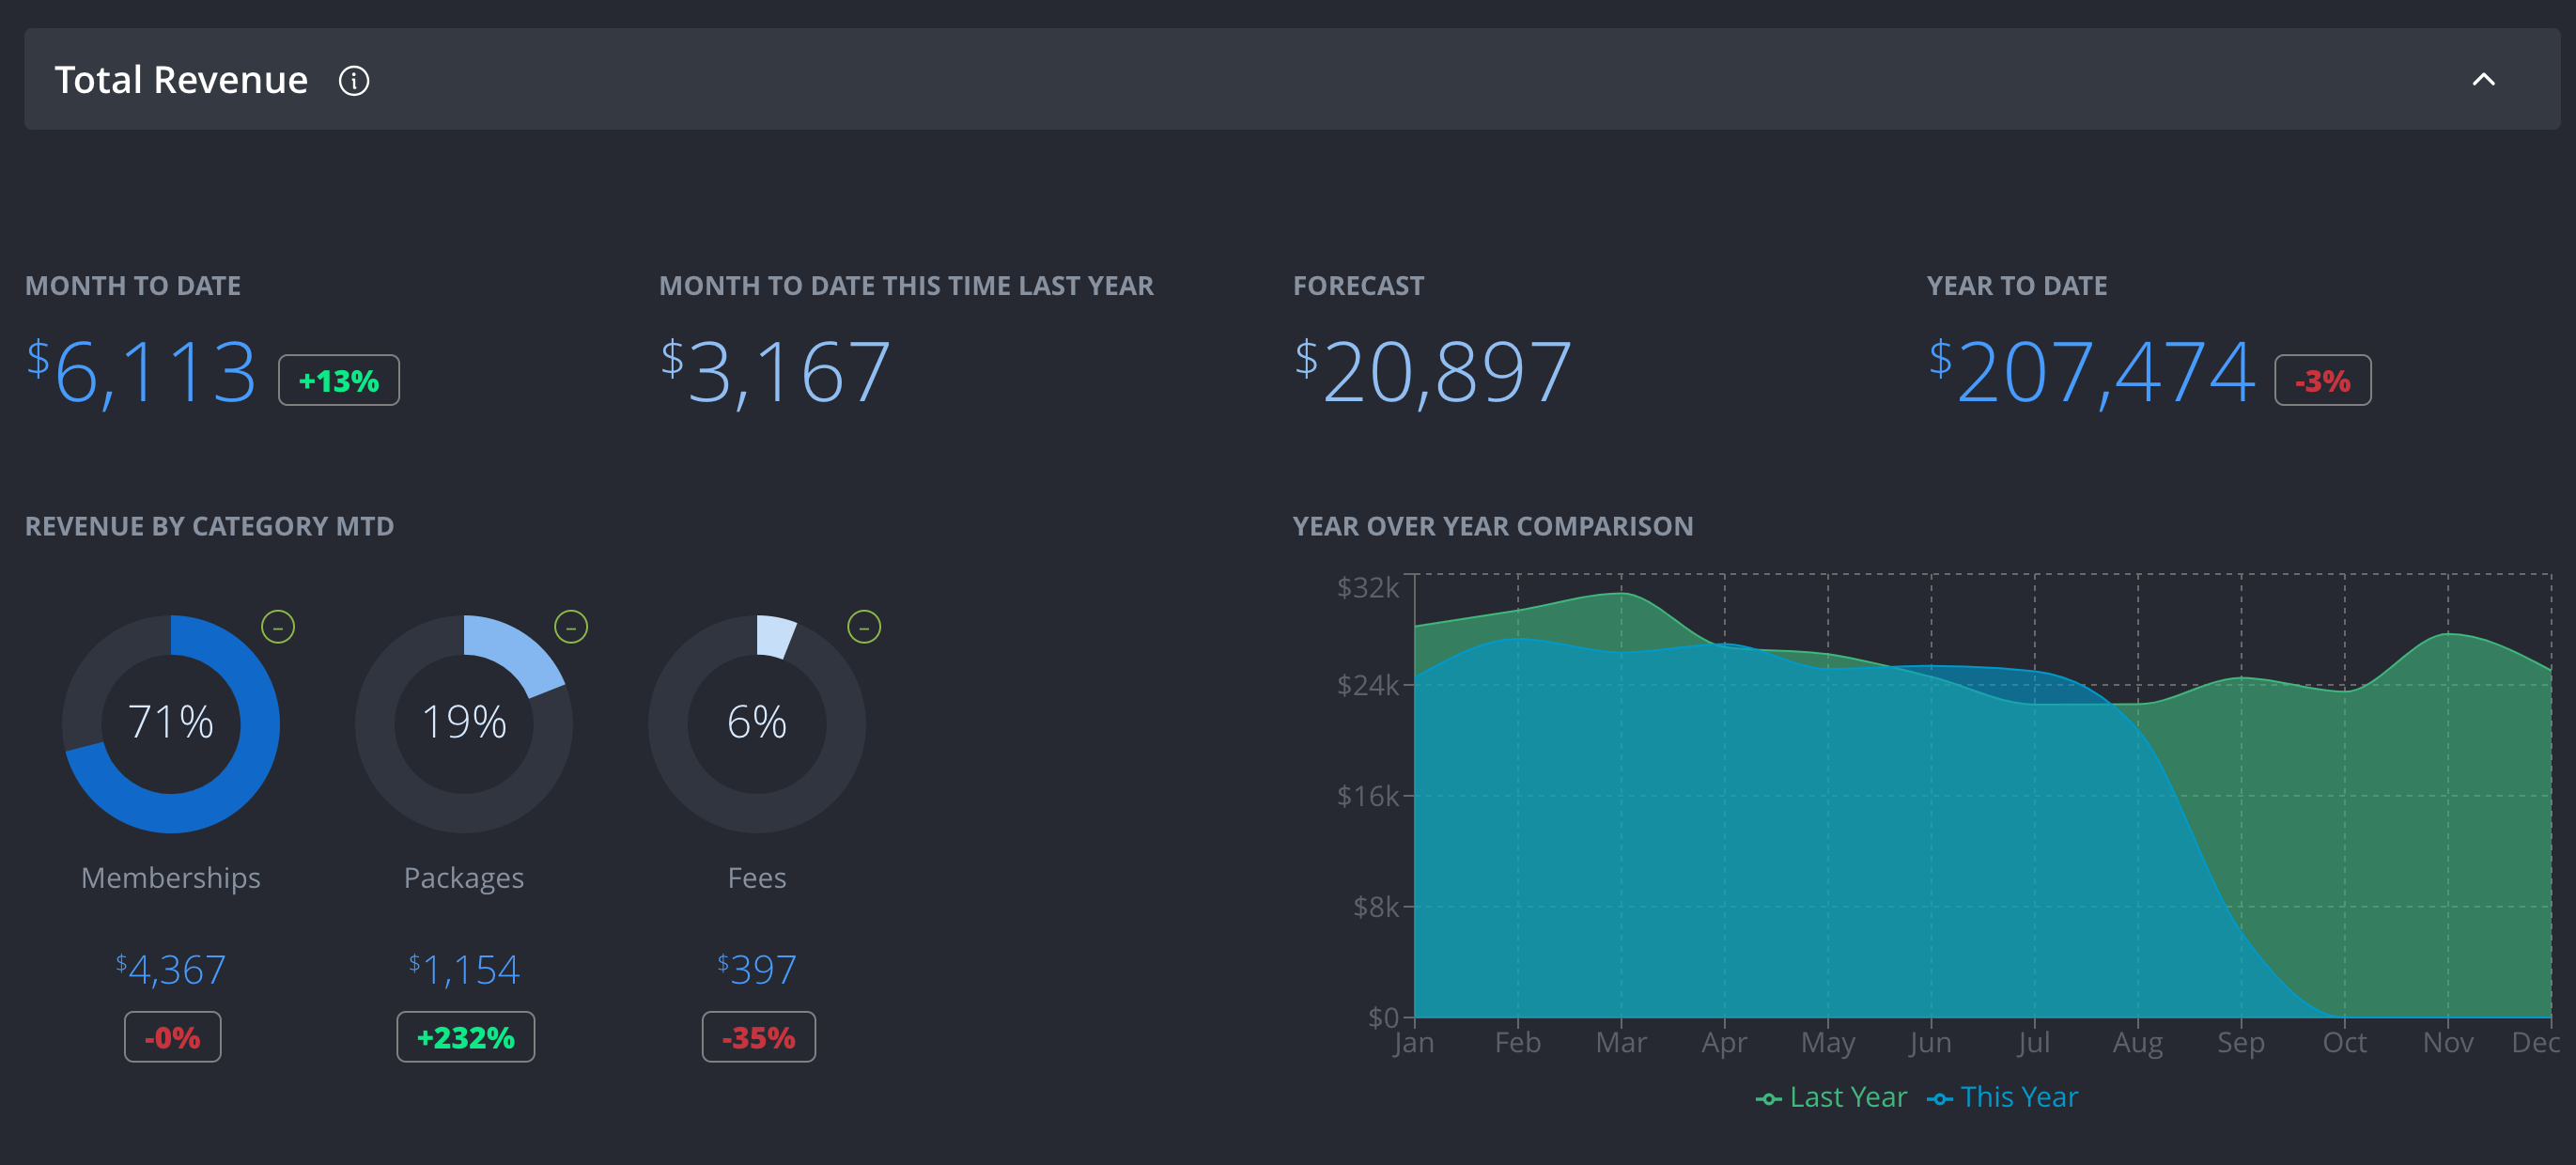Click the $1,154 Packages amount
2576x1165 pixels.
pos(464,969)
